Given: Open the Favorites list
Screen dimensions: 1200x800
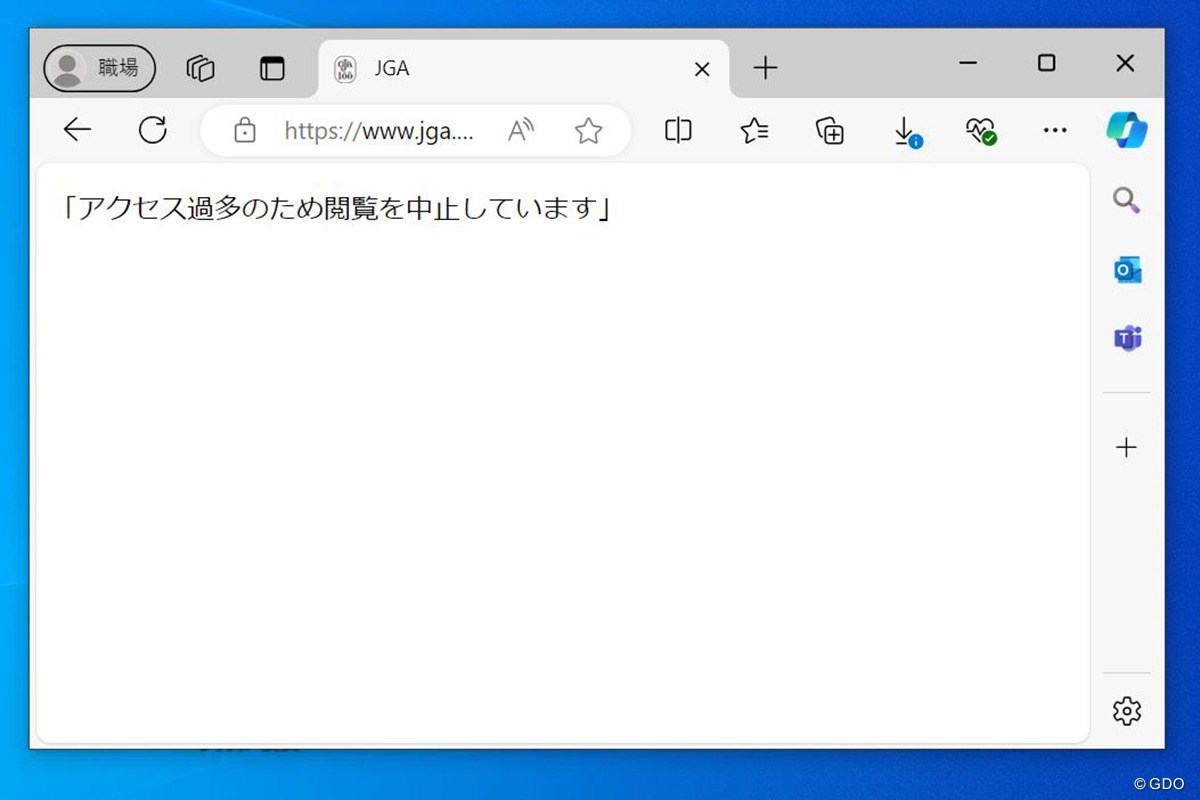Looking at the screenshot, I should coord(754,131).
